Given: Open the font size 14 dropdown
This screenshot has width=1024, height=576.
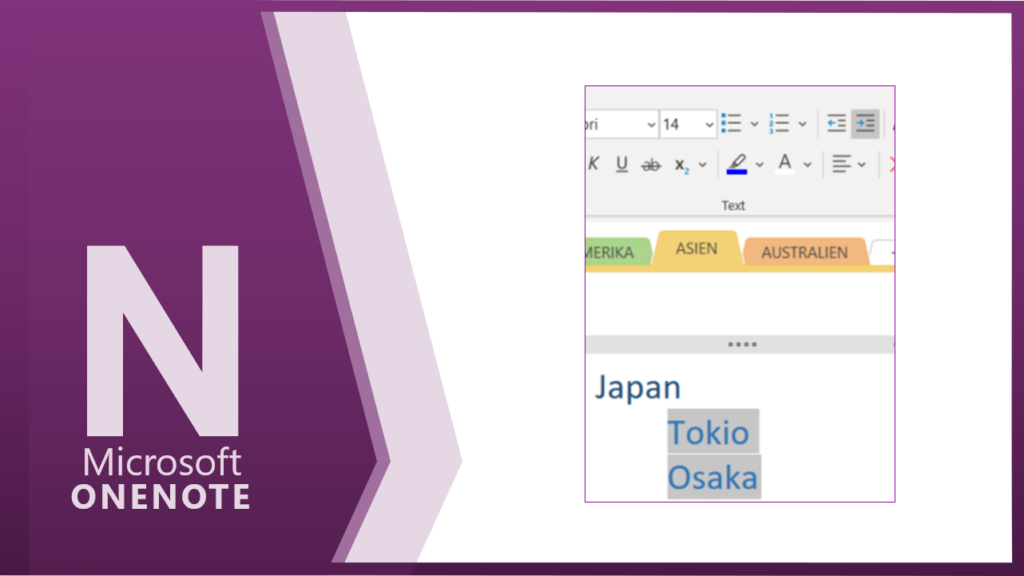Looking at the screenshot, I should pyautogui.click(x=709, y=124).
